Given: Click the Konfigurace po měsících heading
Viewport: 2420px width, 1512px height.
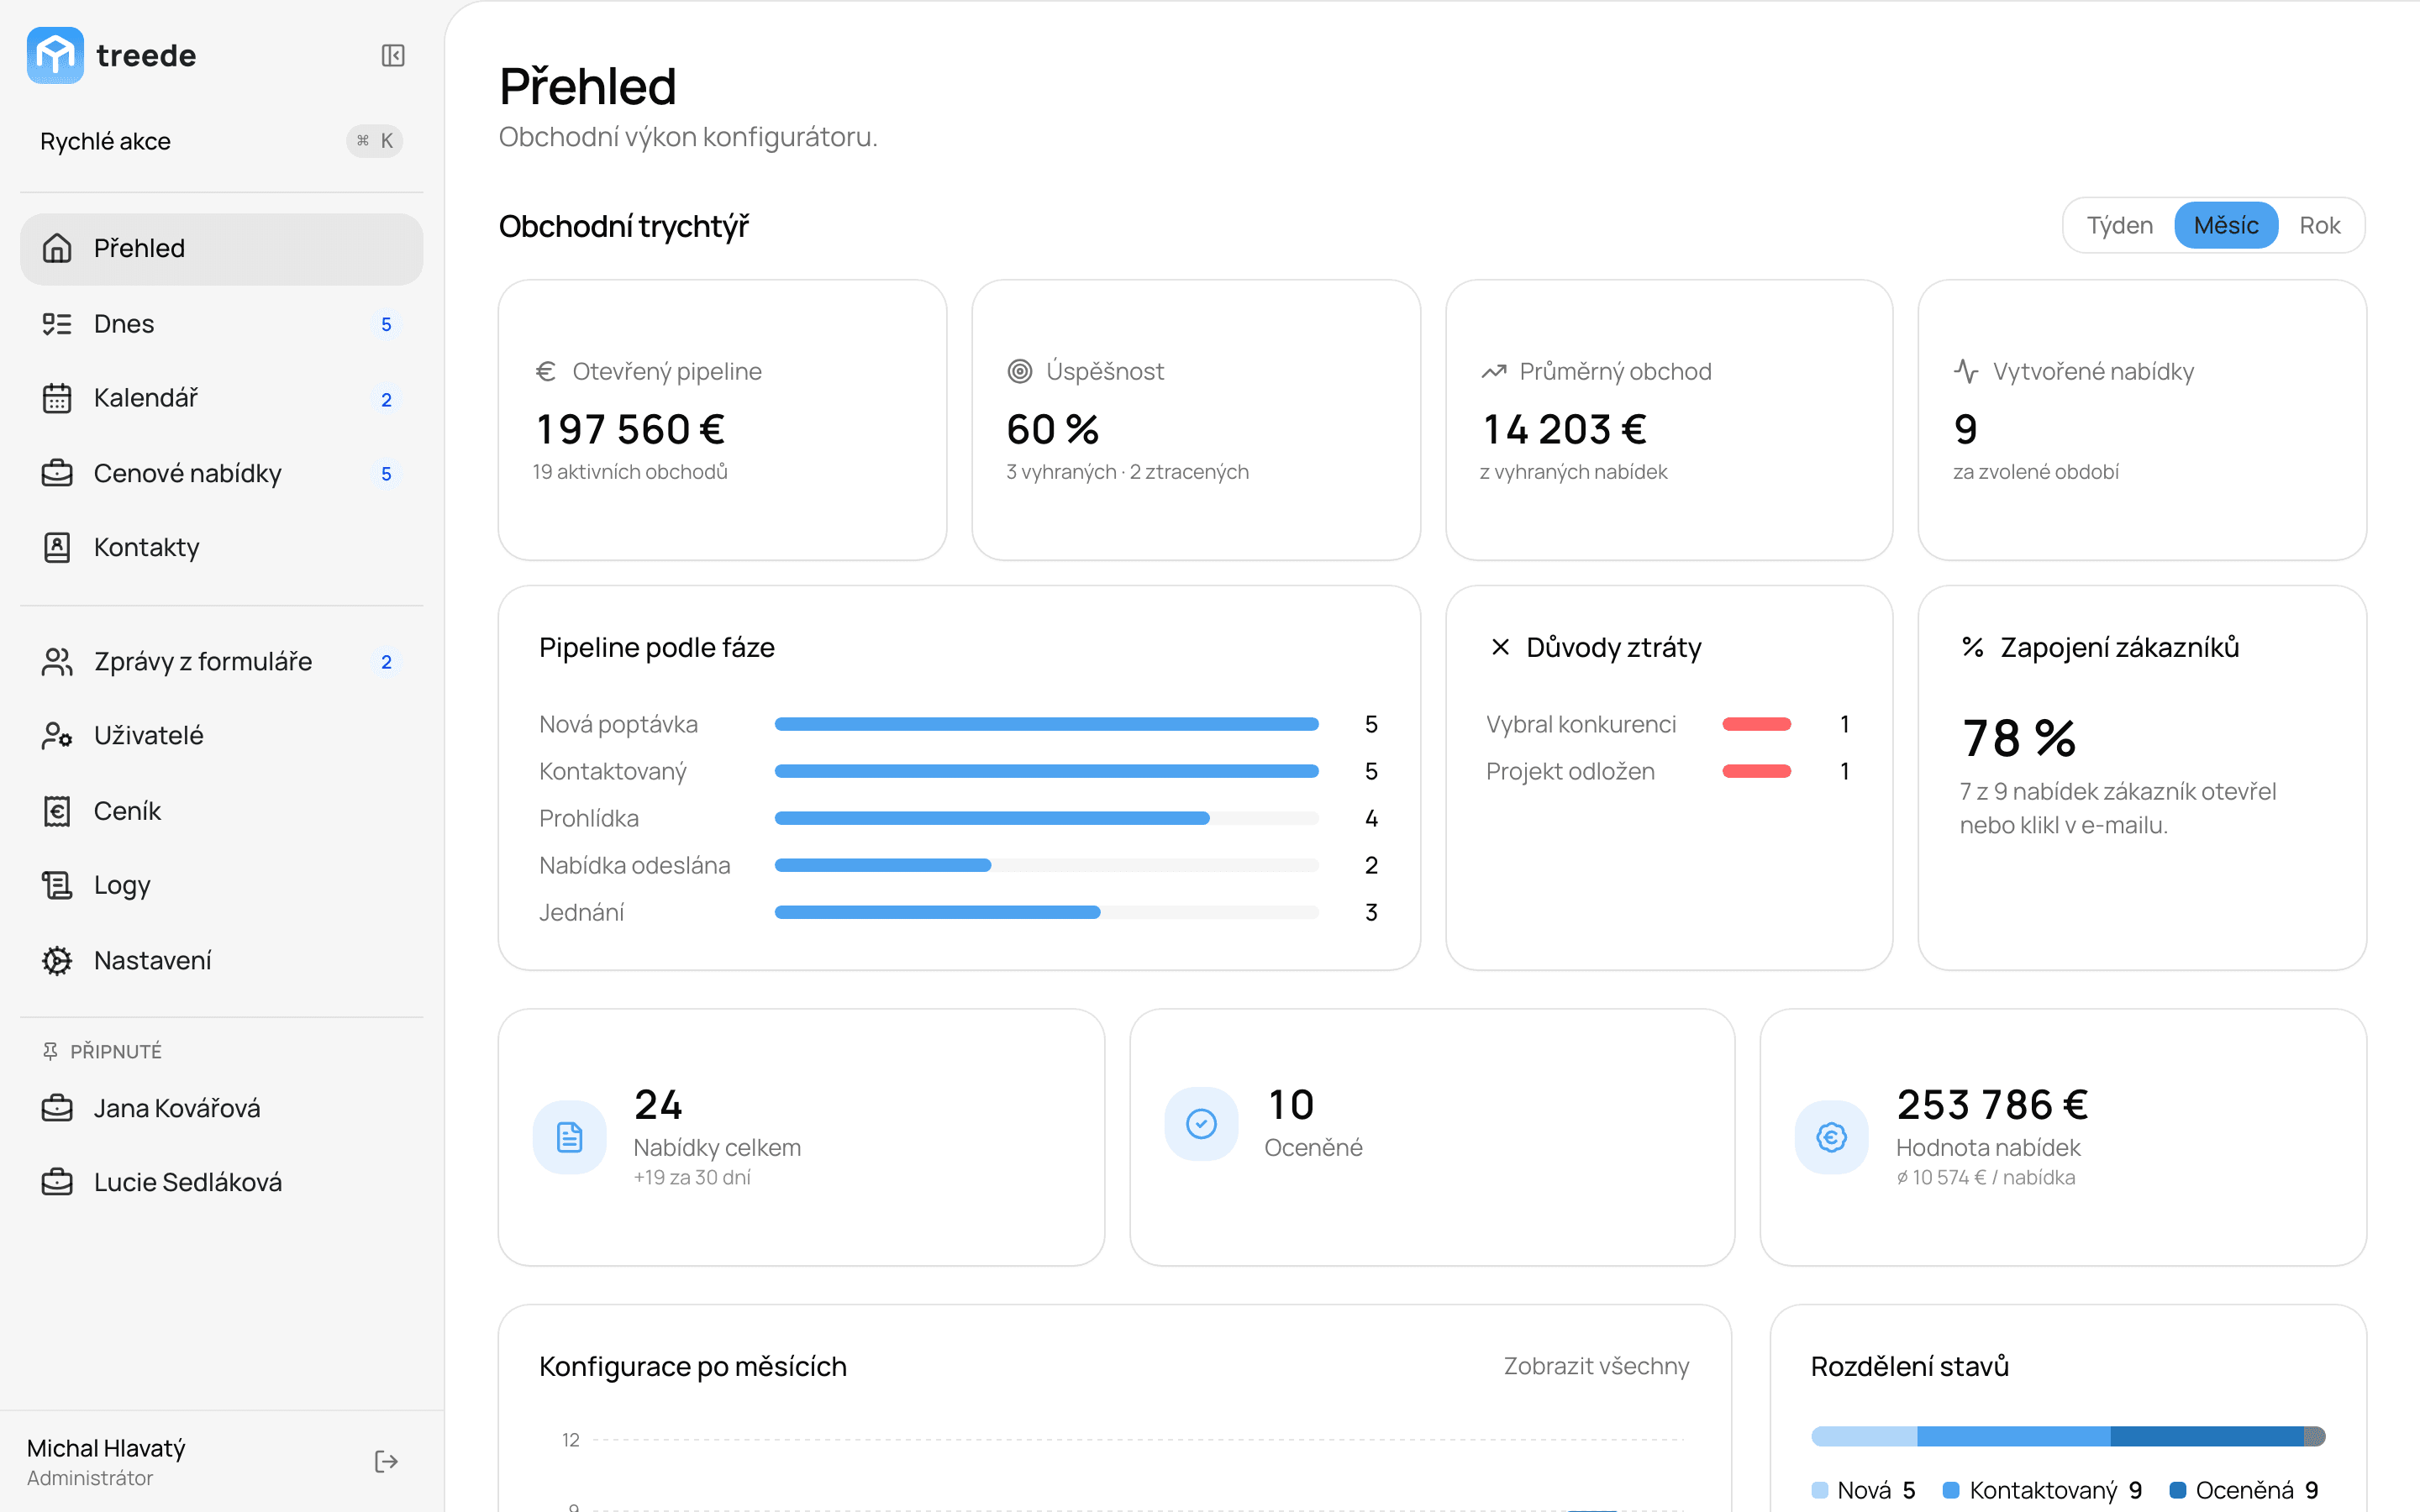Looking at the screenshot, I should (x=692, y=1366).
